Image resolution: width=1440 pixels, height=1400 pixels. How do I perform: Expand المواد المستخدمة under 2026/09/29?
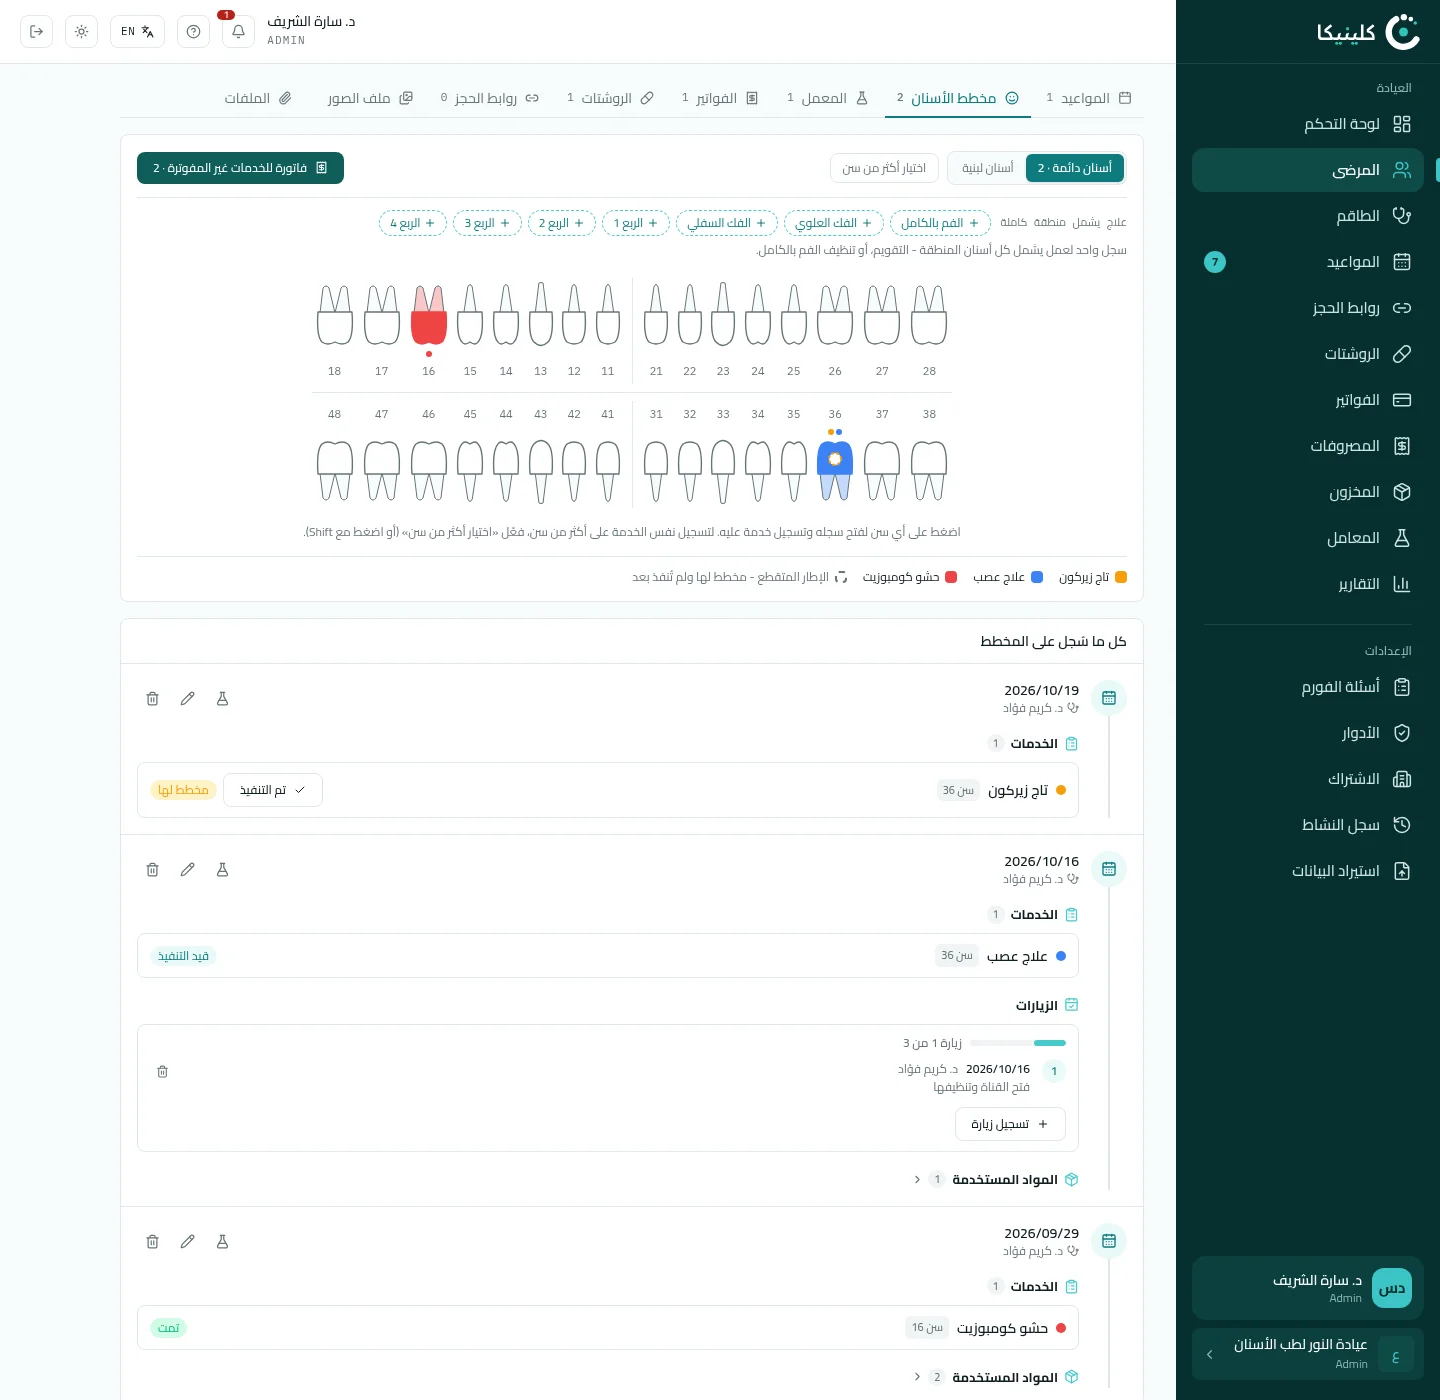pos(996,1377)
